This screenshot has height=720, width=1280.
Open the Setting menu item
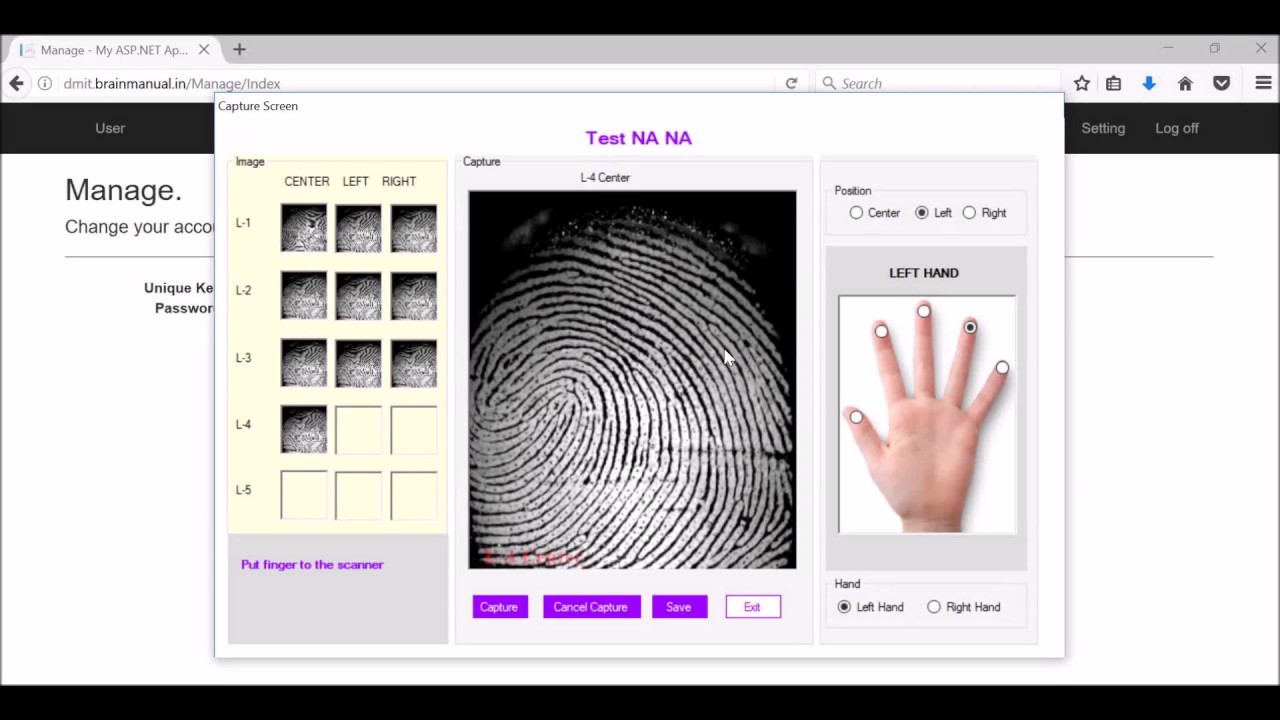[x=1103, y=128]
